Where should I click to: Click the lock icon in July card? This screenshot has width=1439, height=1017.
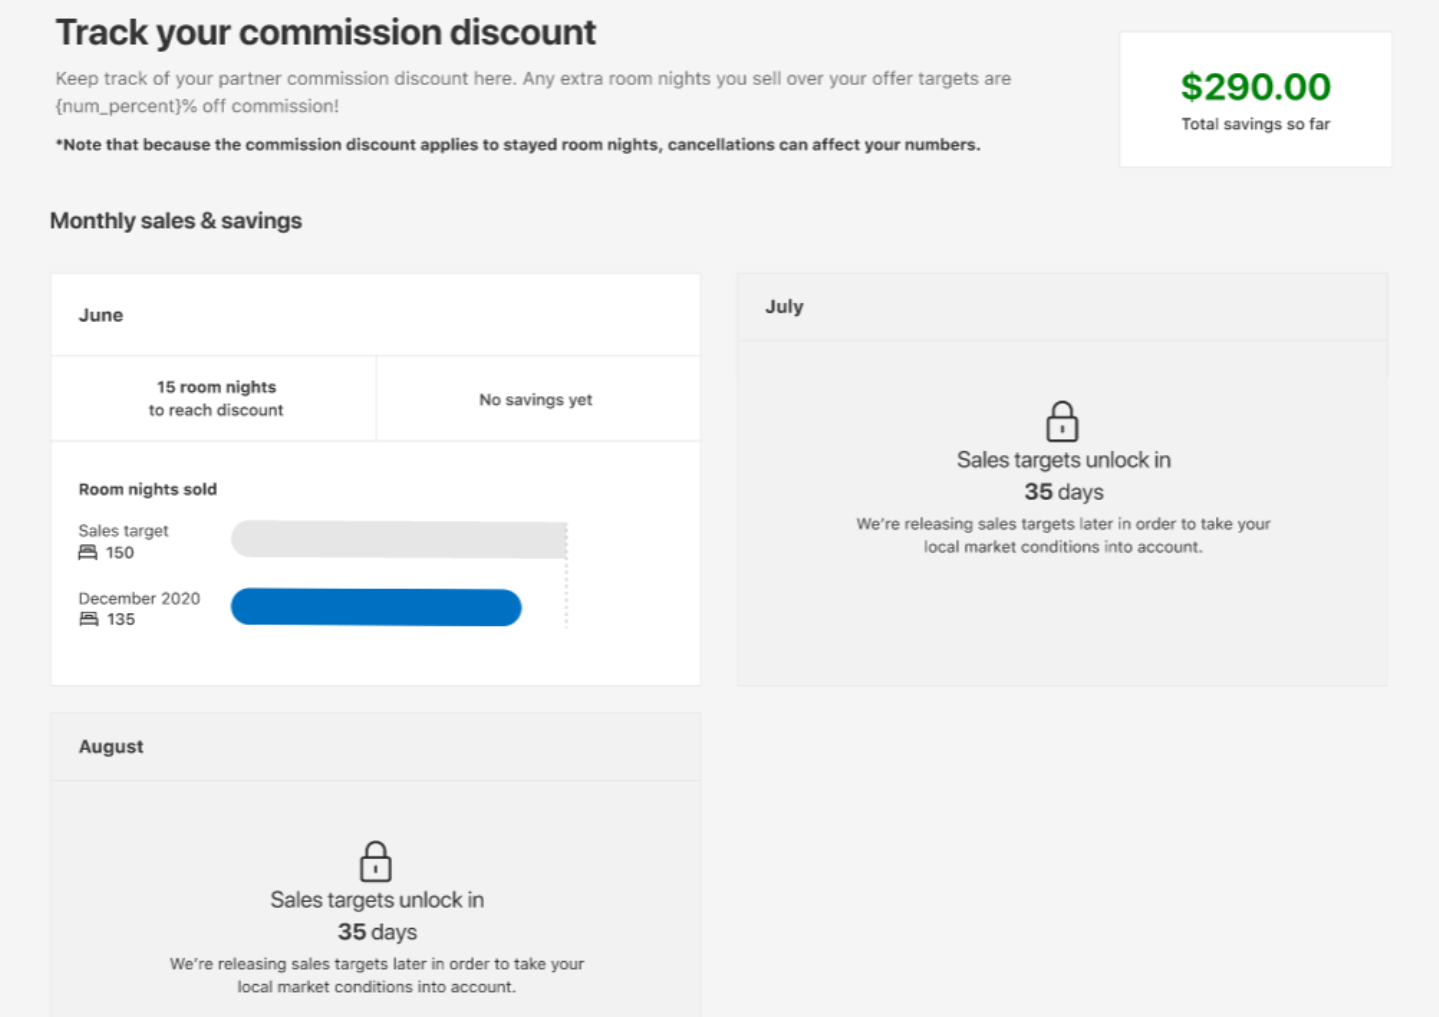click(x=1062, y=421)
